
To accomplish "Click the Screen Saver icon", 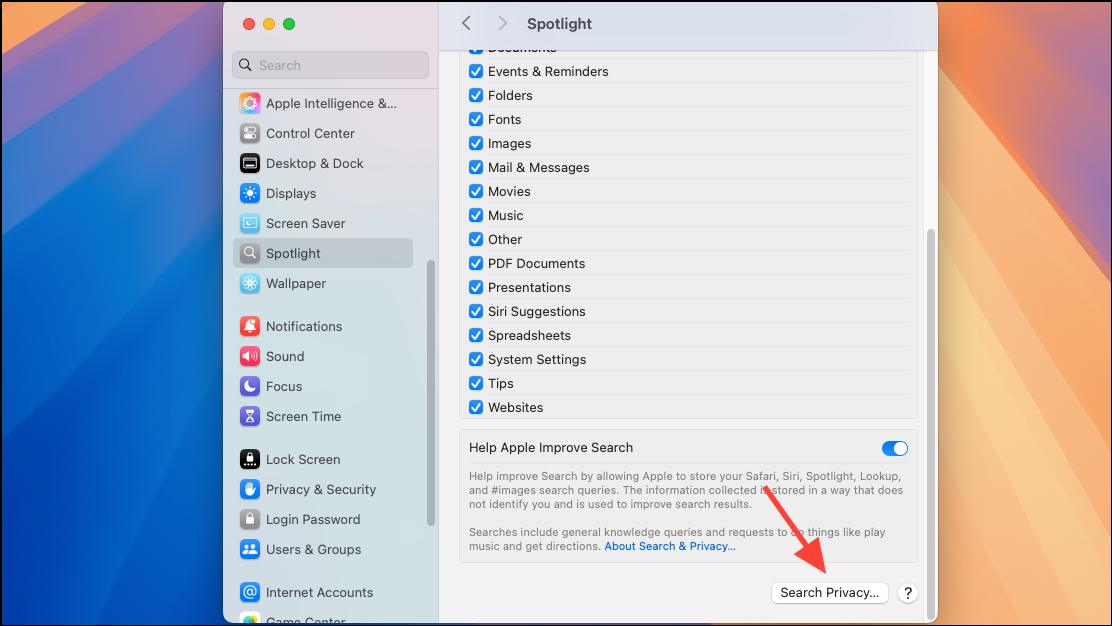I will coord(250,223).
